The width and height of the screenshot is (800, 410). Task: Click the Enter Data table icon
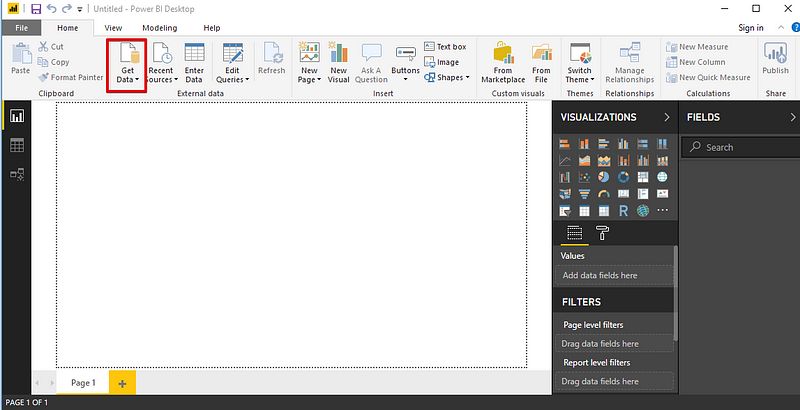(194, 53)
